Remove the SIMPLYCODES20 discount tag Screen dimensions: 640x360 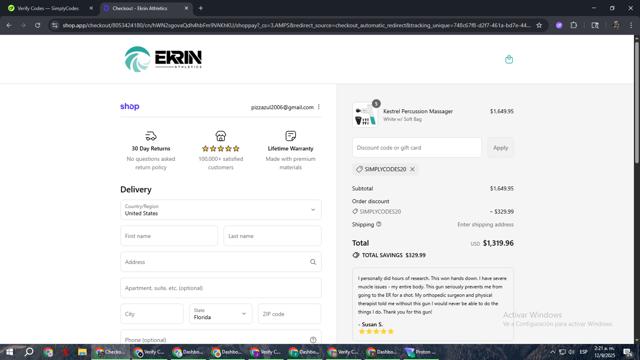click(x=412, y=169)
